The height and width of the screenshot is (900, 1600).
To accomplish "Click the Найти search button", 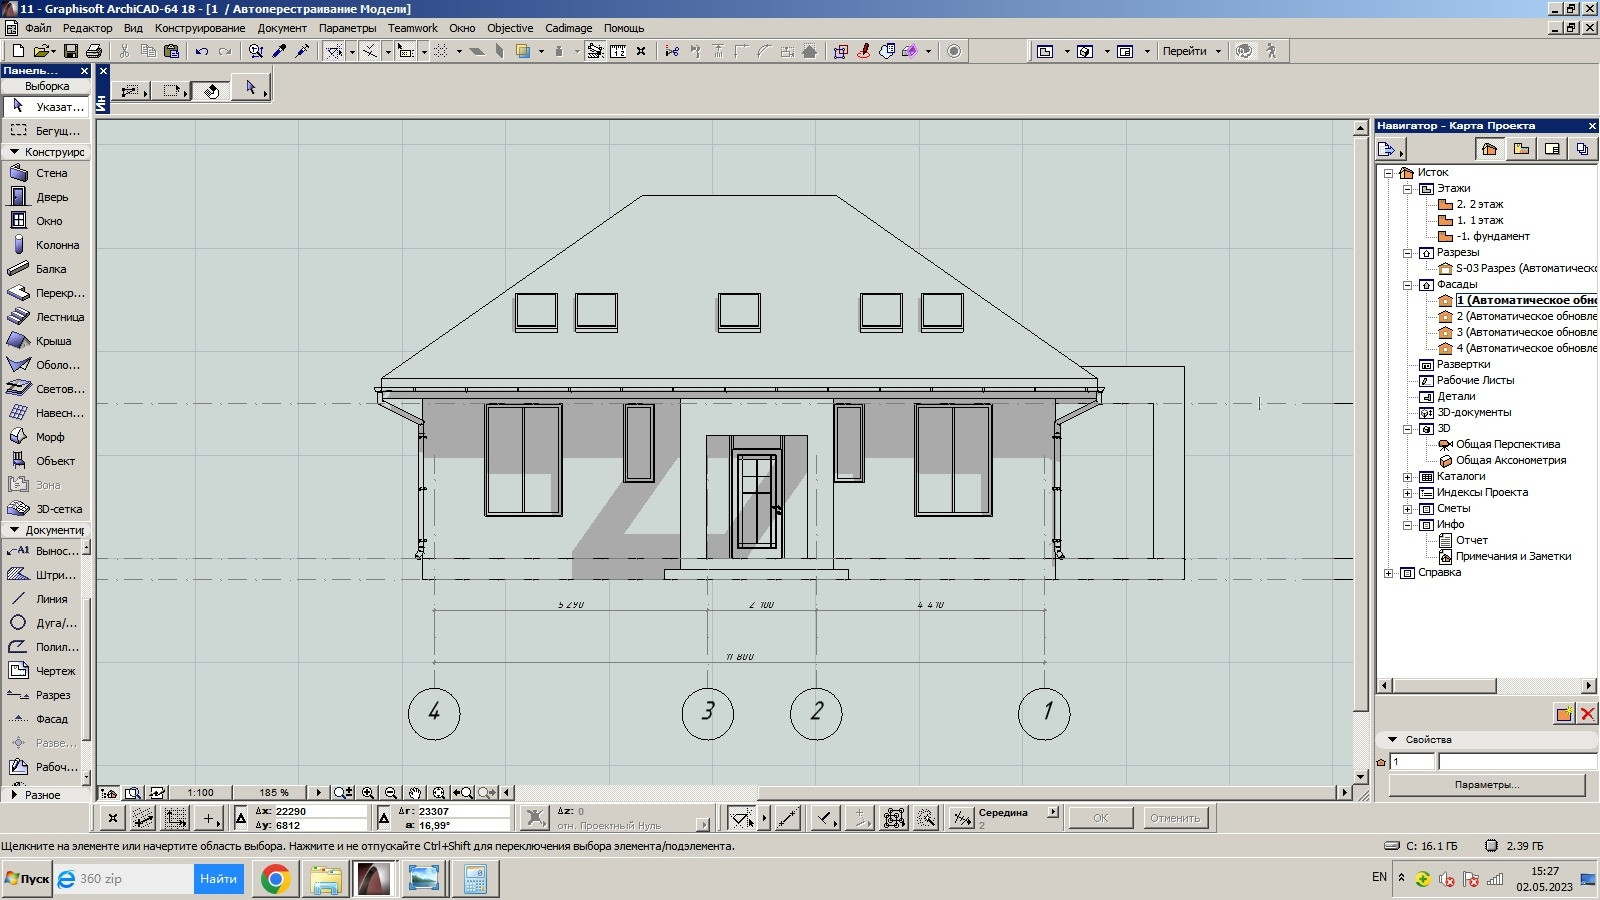I will click(x=218, y=879).
